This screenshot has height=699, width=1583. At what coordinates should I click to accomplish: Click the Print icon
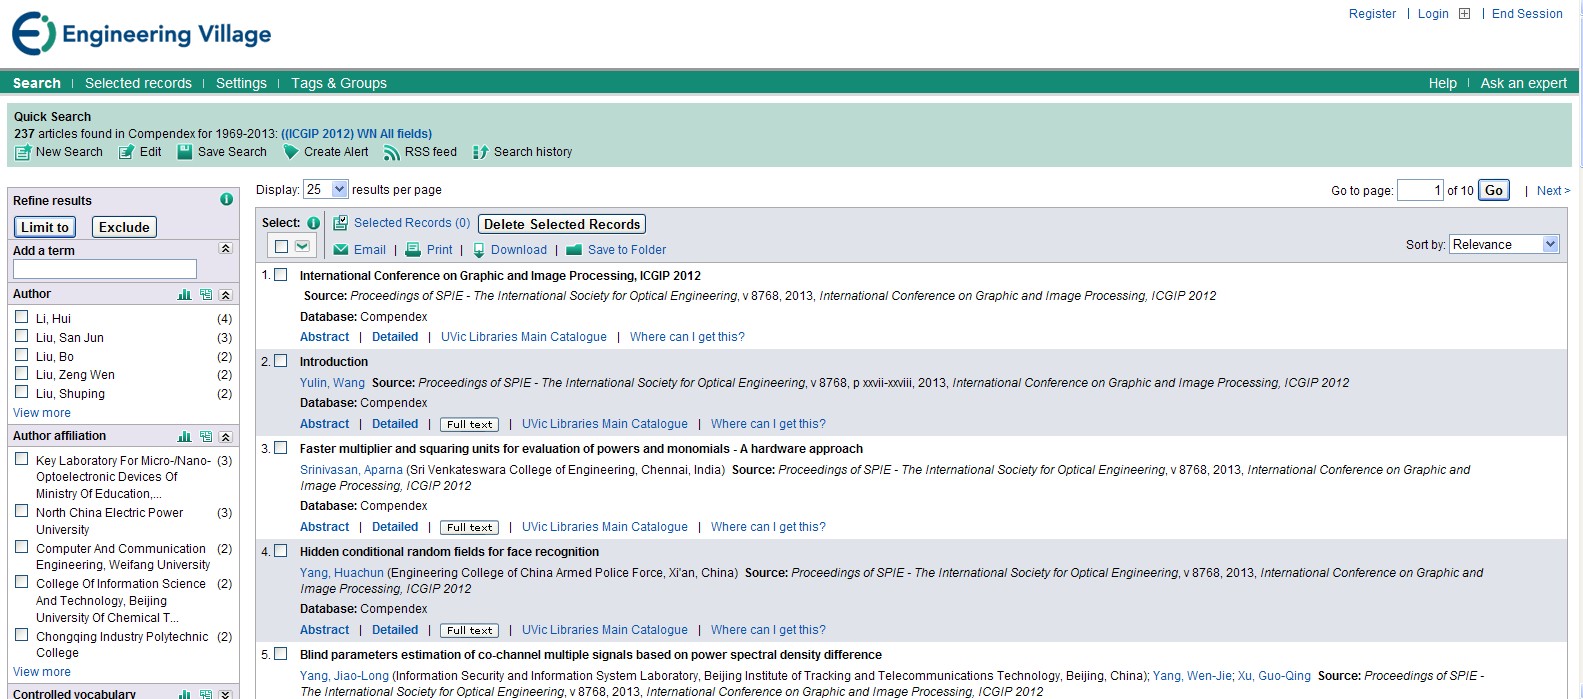pyautogui.click(x=413, y=250)
